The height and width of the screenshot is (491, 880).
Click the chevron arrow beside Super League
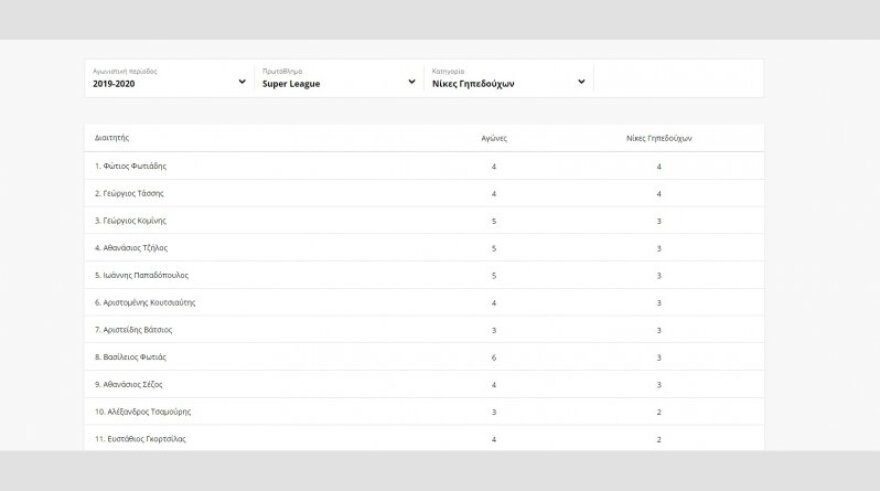pos(412,82)
